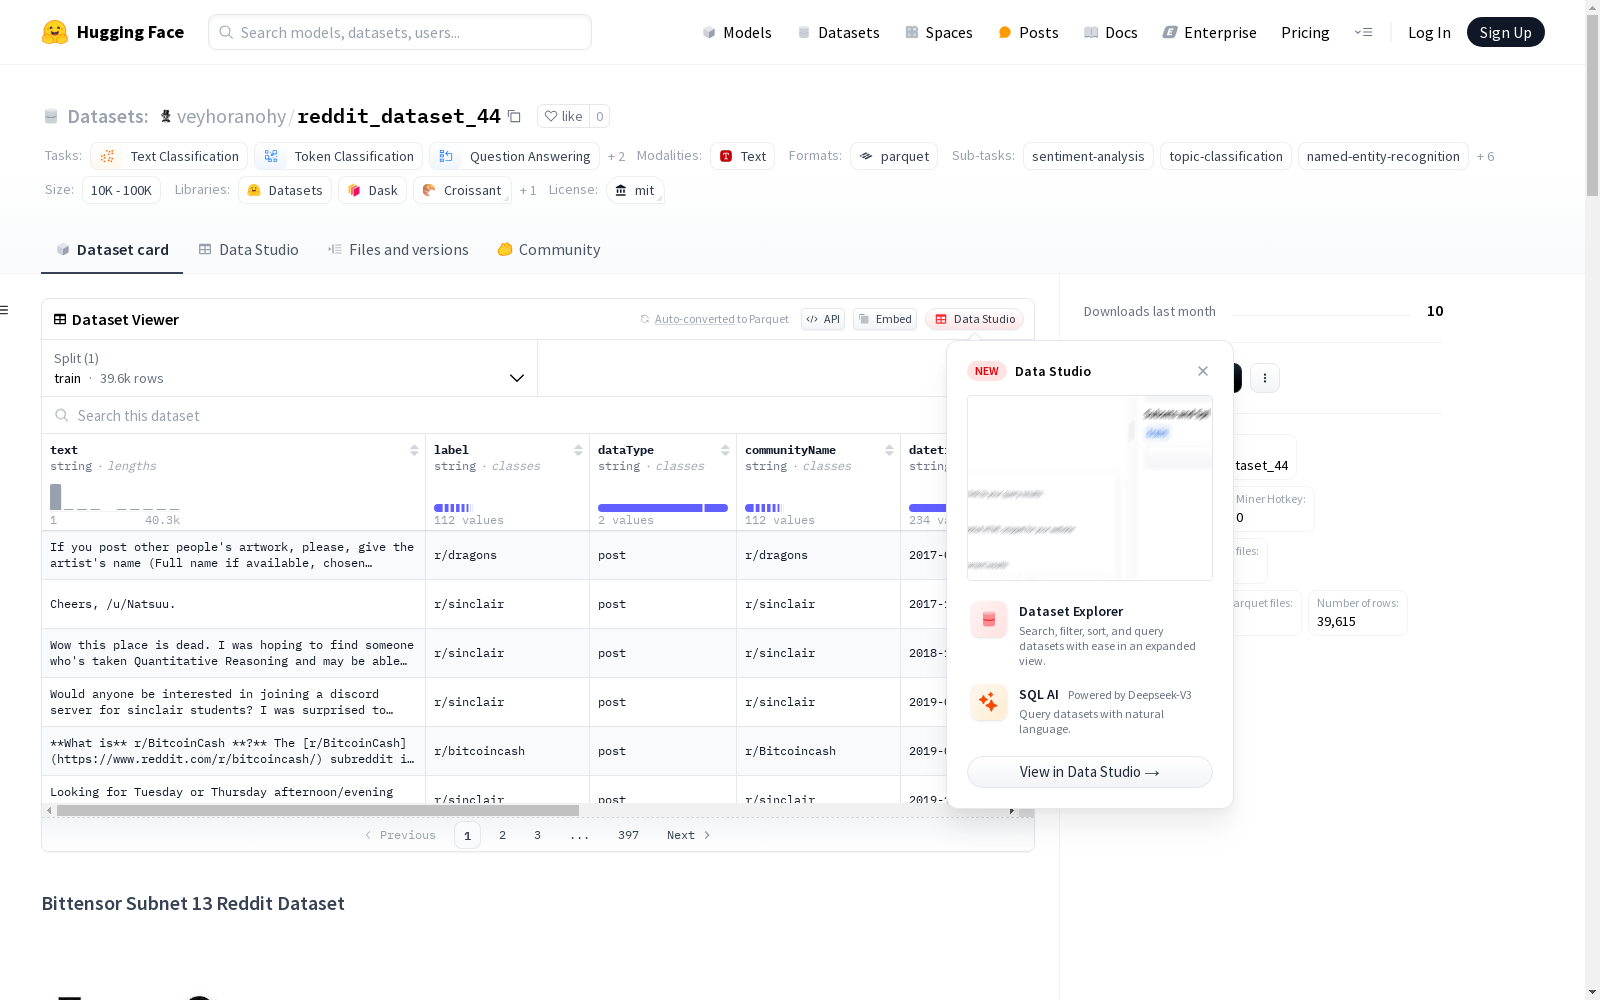
Task: Go to page 3 of the table
Action: pyautogui.click(x=537, y=835)
